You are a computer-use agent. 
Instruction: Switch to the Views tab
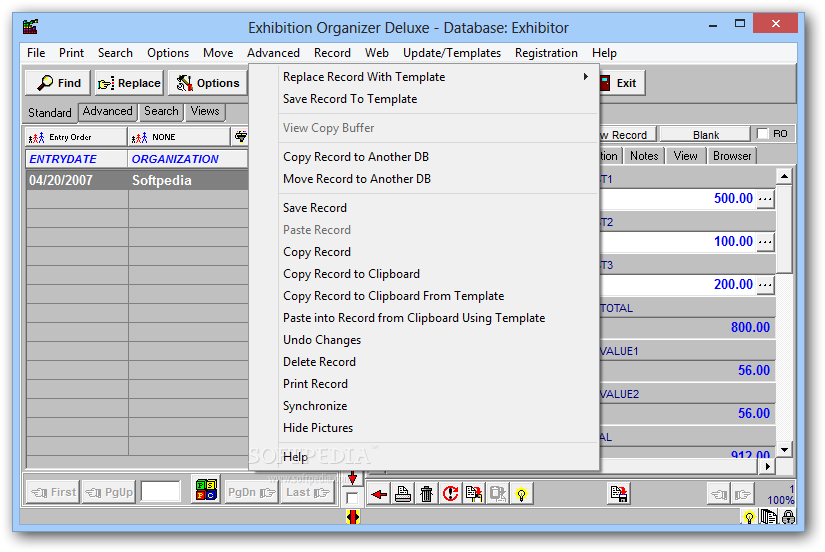click(x=205, y=111)
